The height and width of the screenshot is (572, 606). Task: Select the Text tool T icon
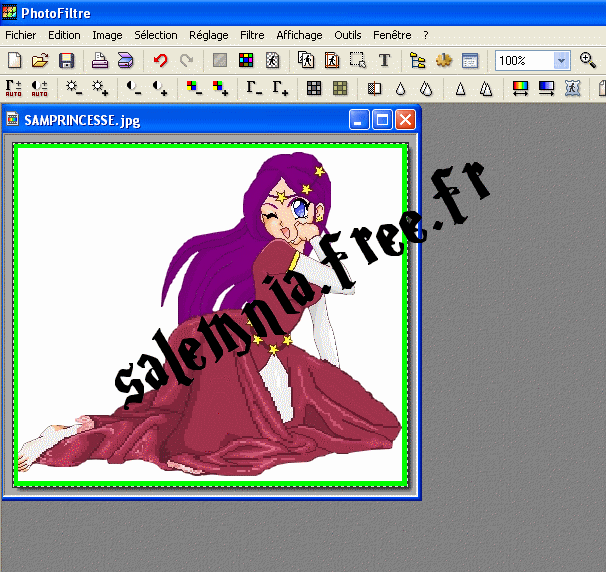[x=384, y=61]
